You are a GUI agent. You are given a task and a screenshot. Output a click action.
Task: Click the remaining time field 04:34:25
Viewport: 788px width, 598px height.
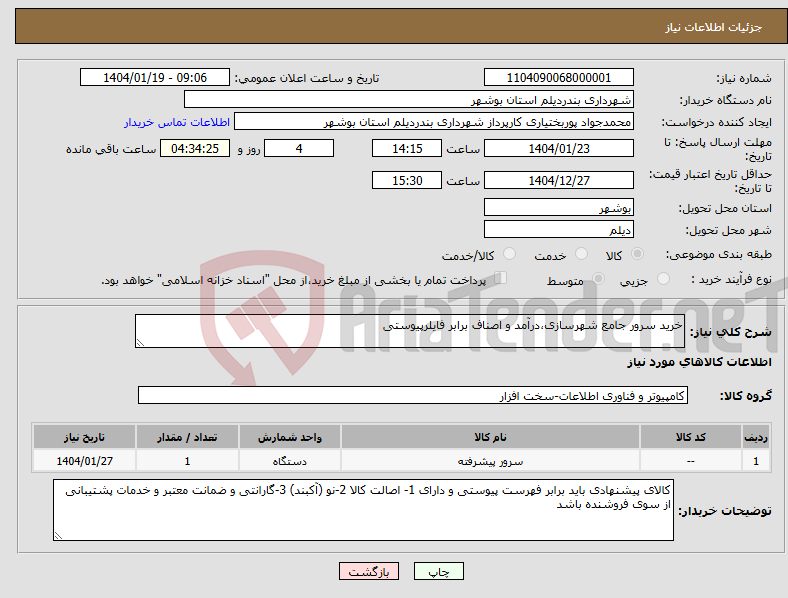click(x=195, y=149)
